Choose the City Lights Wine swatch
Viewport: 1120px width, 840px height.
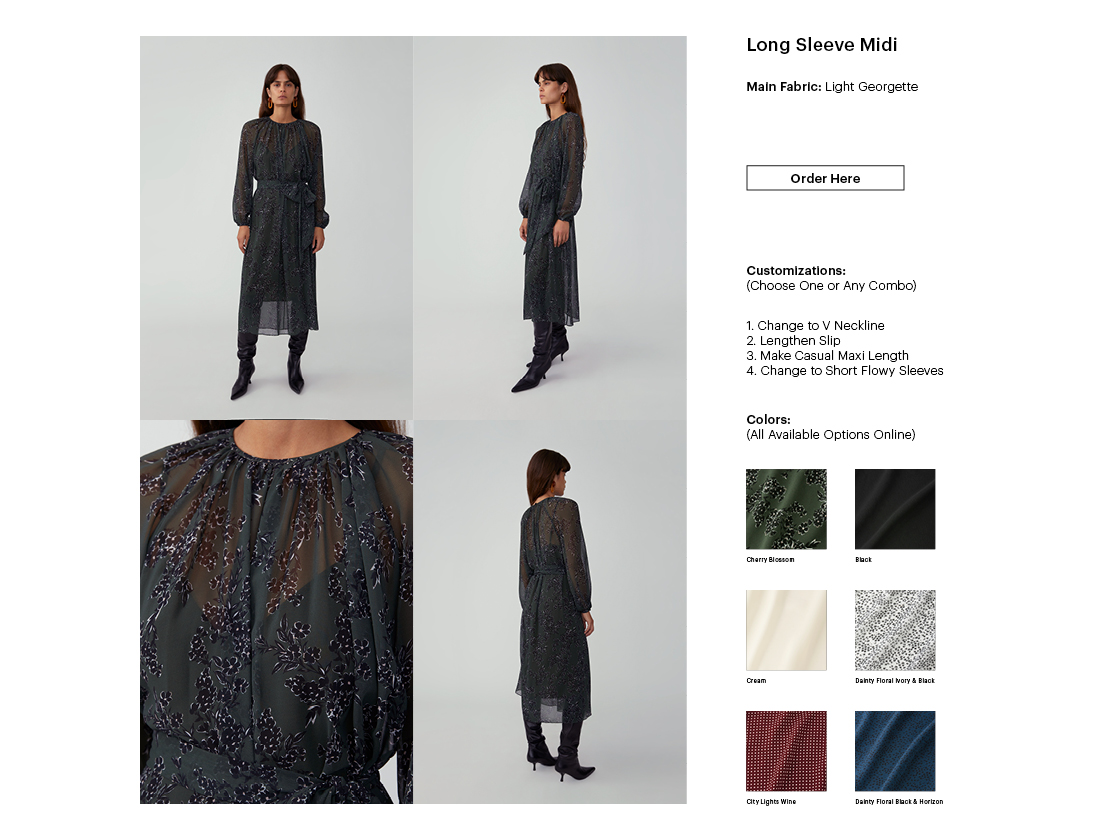(786, 751)
